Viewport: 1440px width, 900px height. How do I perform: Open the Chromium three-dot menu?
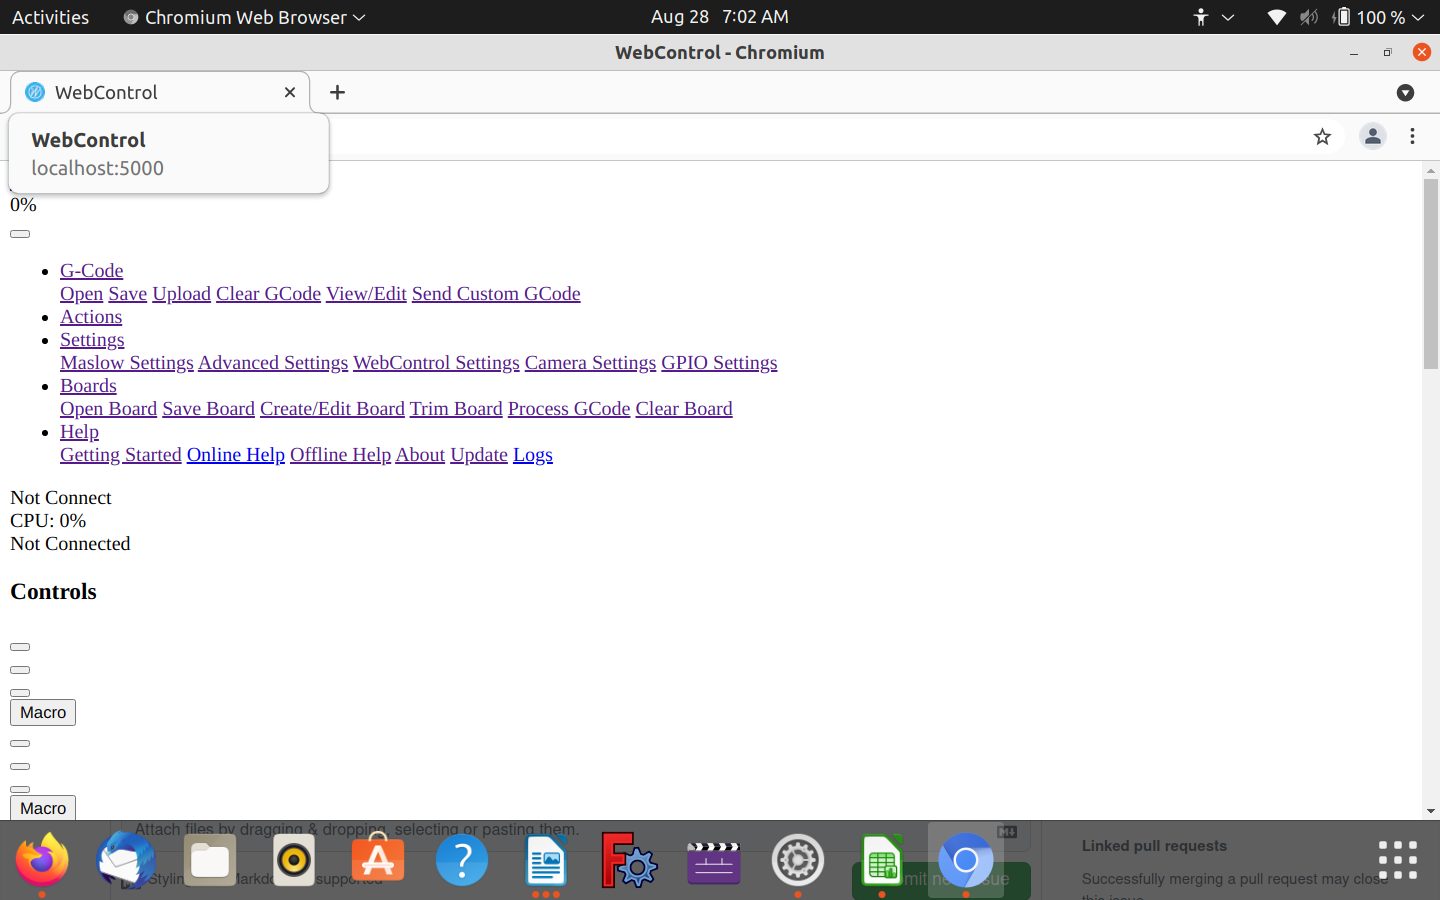click(1412, 136)
